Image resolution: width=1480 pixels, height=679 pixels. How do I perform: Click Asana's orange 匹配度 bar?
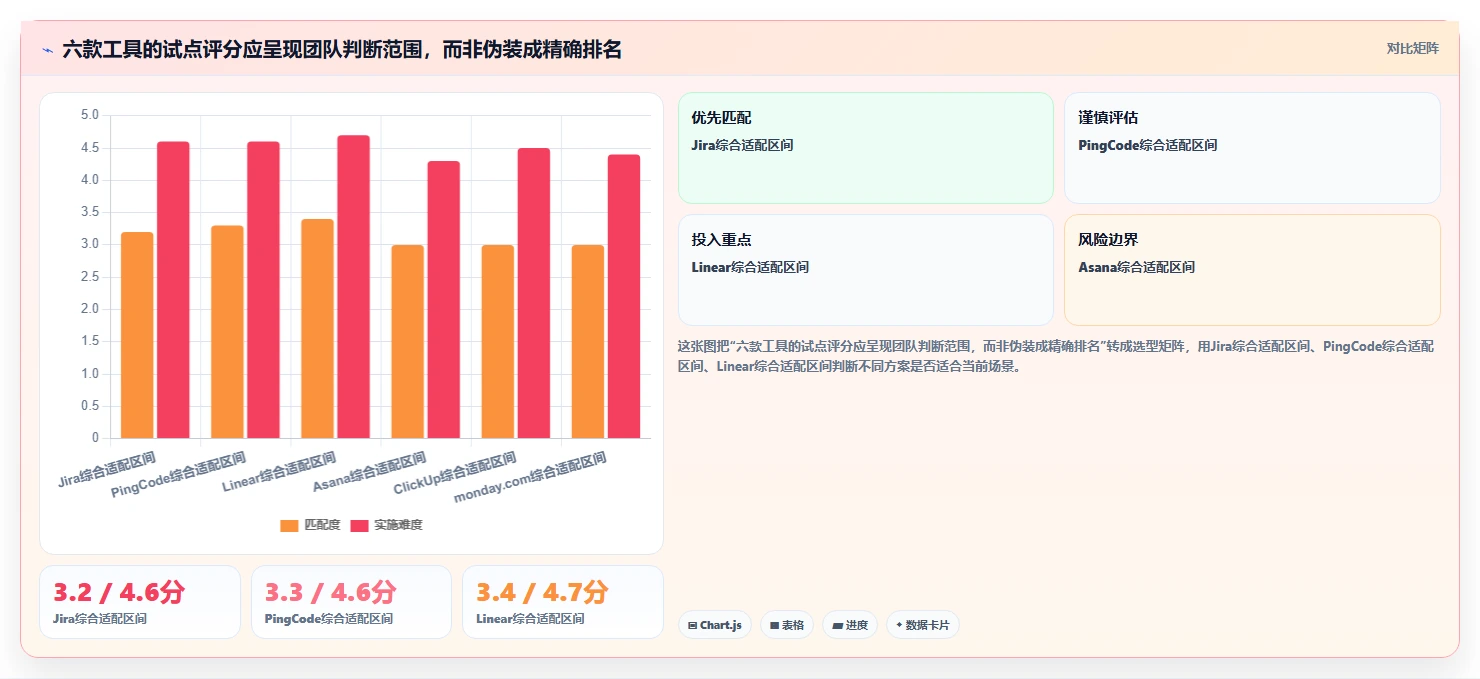click(407, 341)
